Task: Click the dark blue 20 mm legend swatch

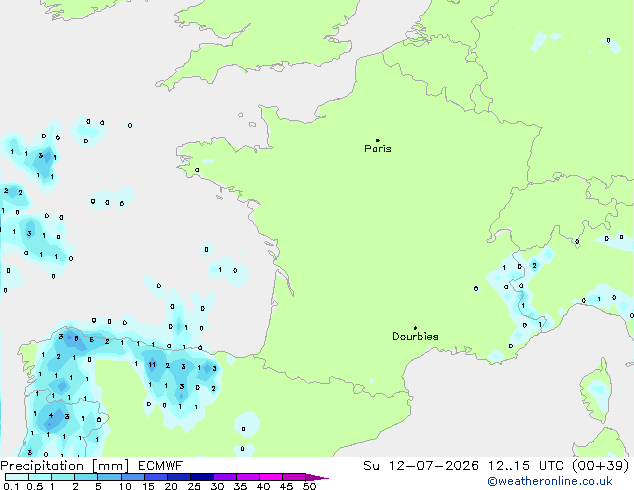Action: (x=179, y=477)
